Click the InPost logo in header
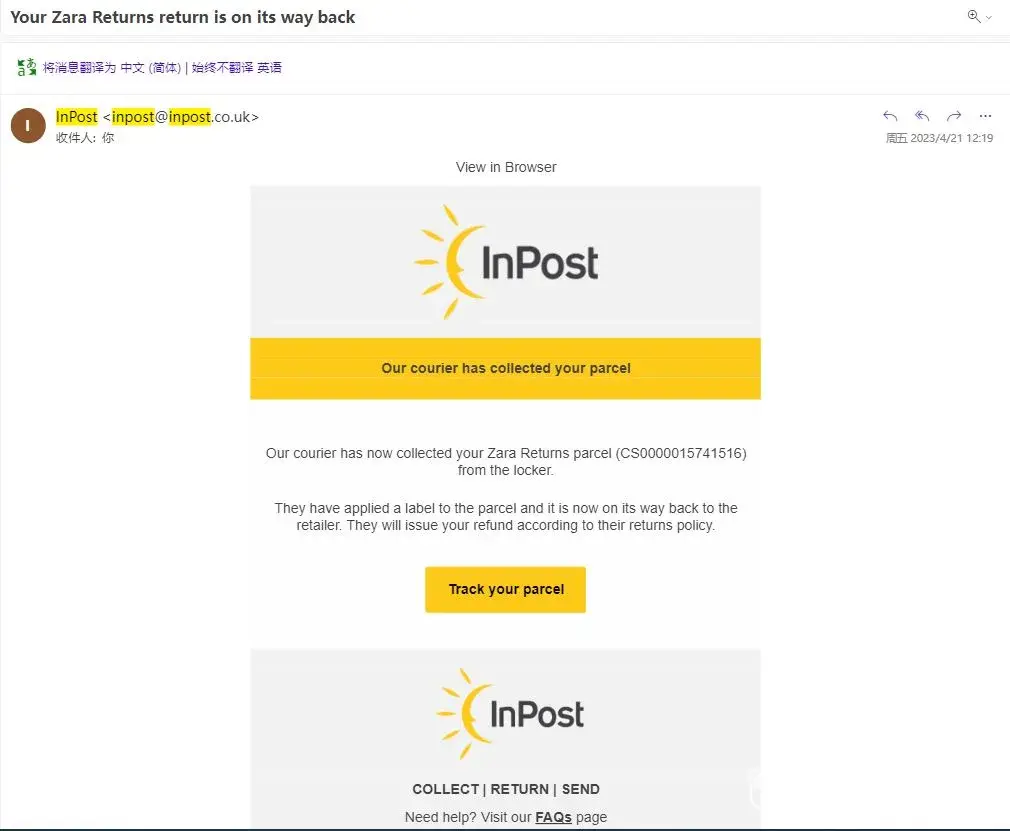Viewport: 1010px width, 831px height. coord(506,262)
